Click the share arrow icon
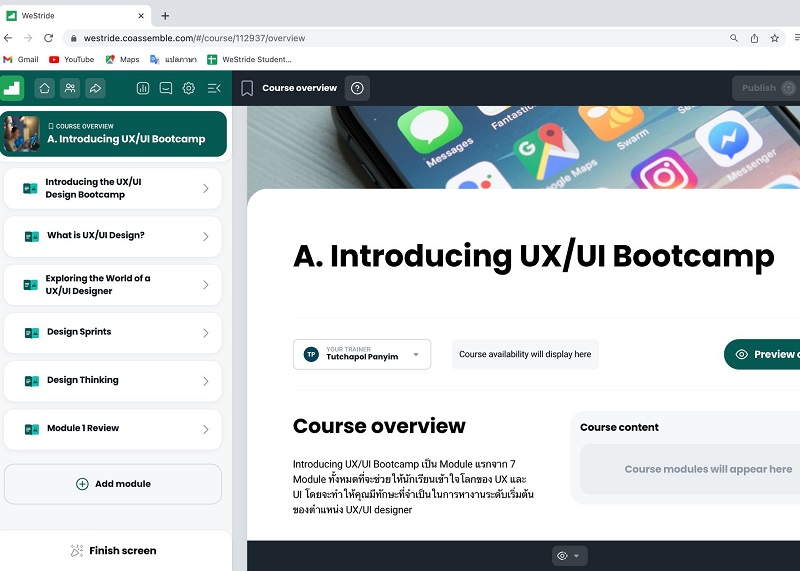The image size is (800, 571). (95, 88)
